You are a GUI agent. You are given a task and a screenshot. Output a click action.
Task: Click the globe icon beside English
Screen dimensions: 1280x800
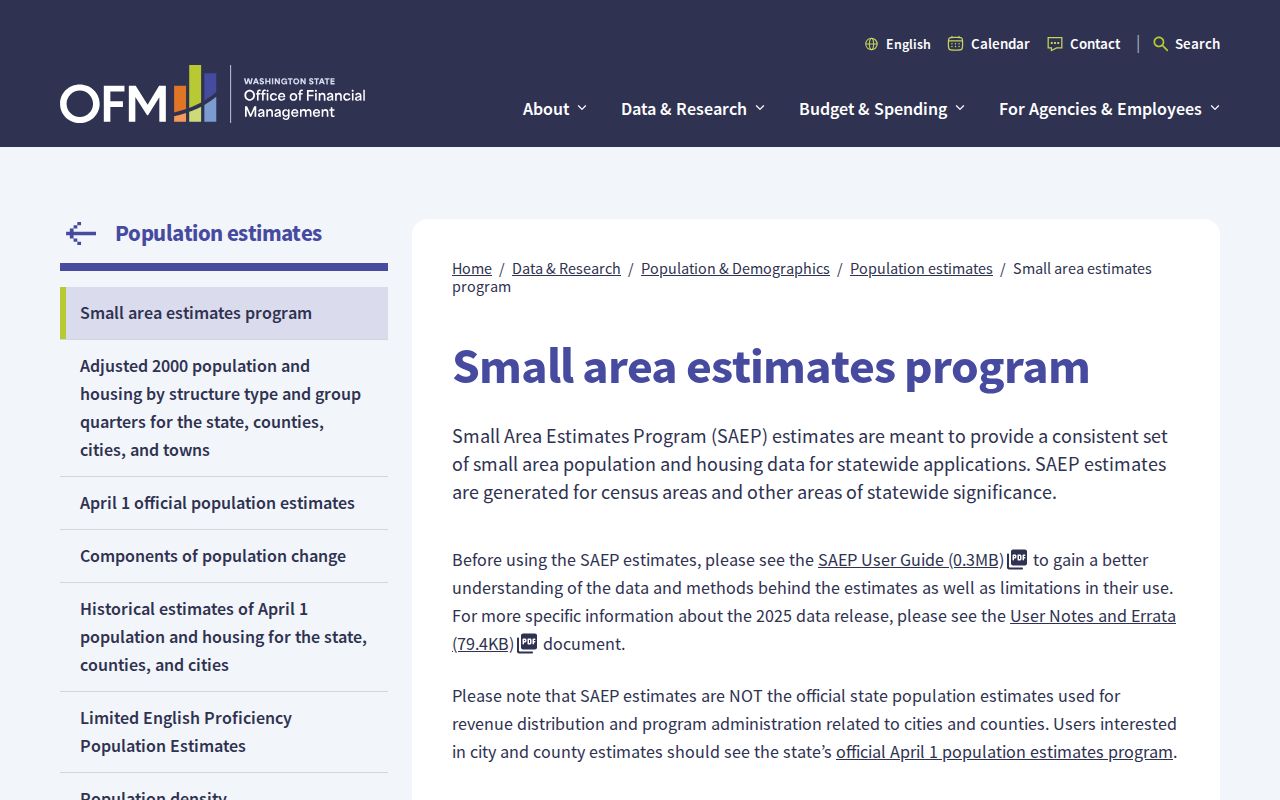(871, 44)
